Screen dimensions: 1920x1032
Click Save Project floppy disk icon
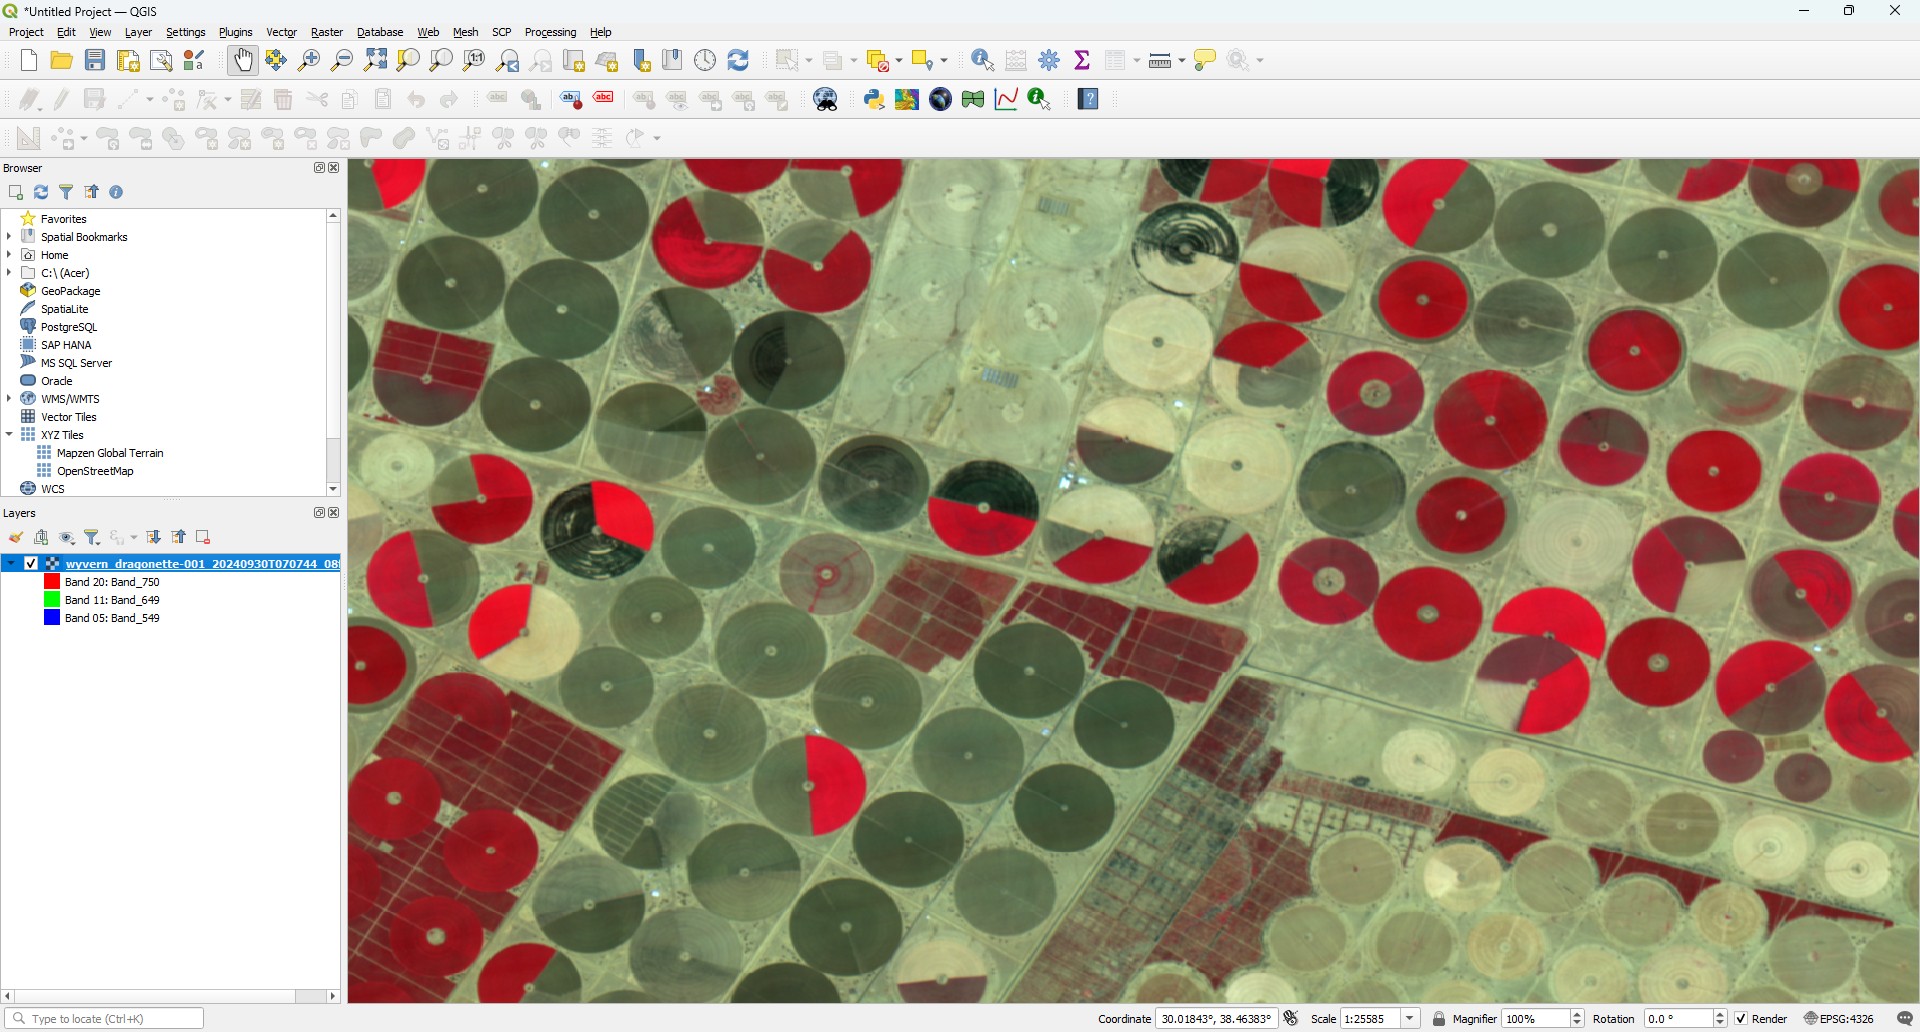[x=95, y=61]
